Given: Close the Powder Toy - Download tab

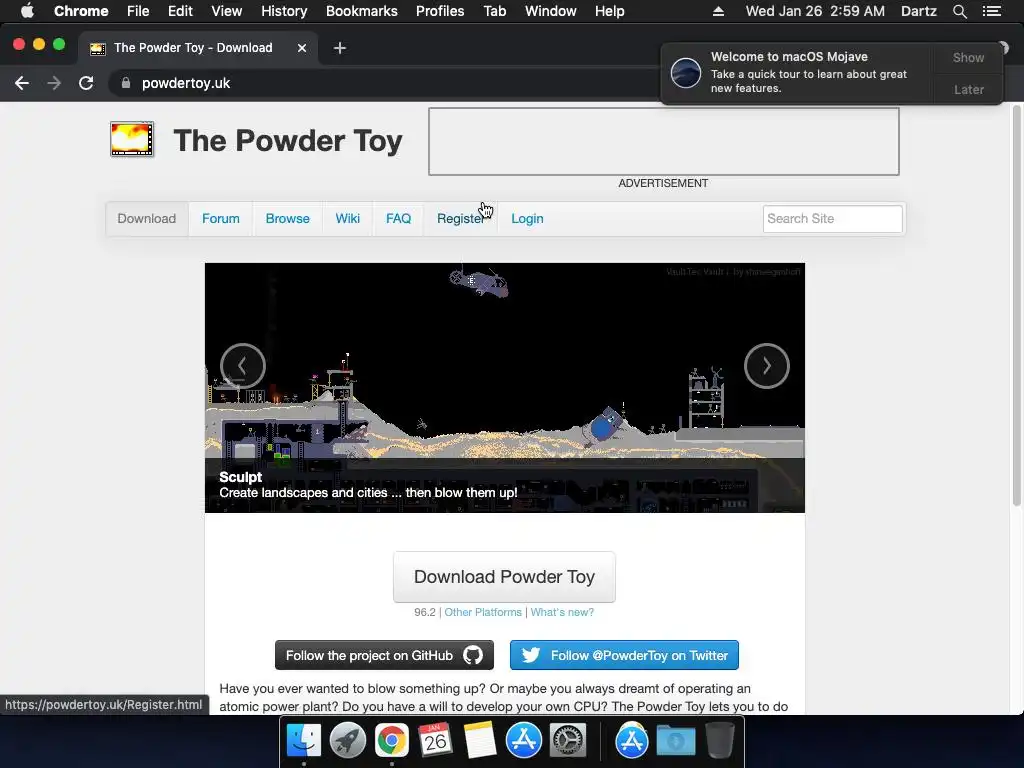Looking at the screenshot, I should (x=302, y=48).
